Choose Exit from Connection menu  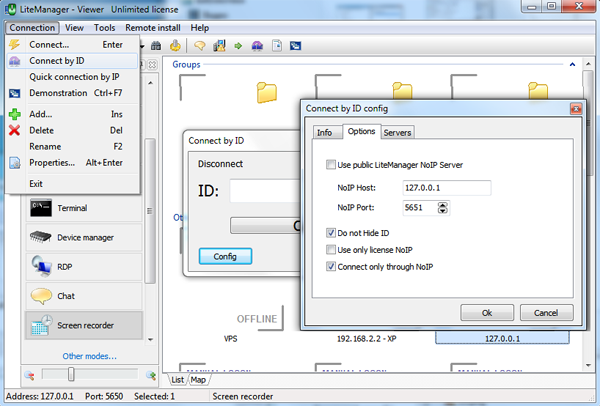click(x=72, y=184)
